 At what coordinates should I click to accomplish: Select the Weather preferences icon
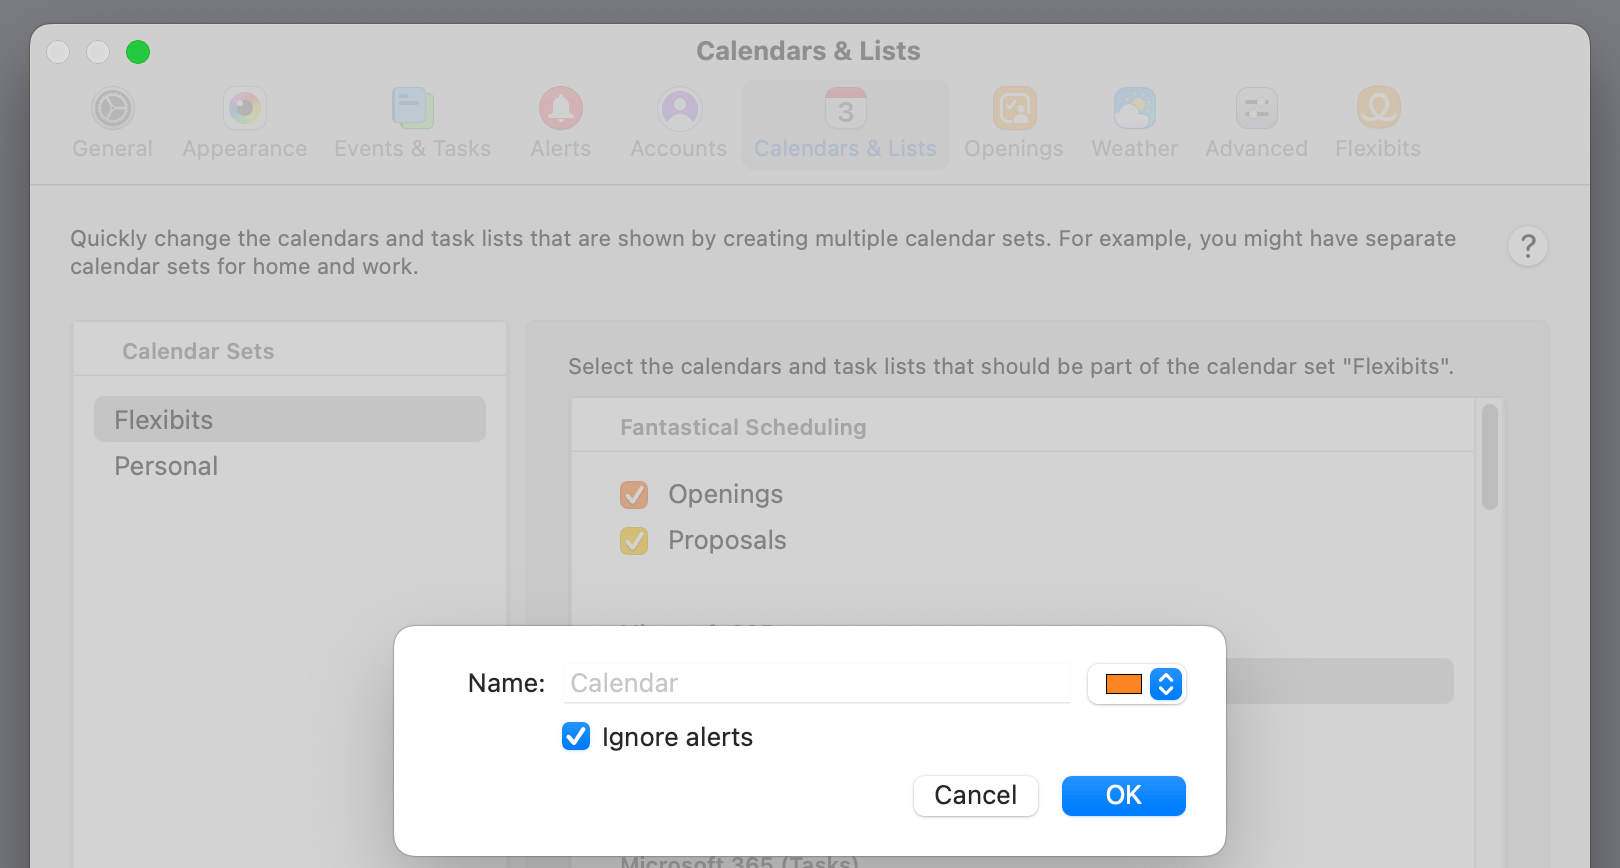(x=1135, y=109)
